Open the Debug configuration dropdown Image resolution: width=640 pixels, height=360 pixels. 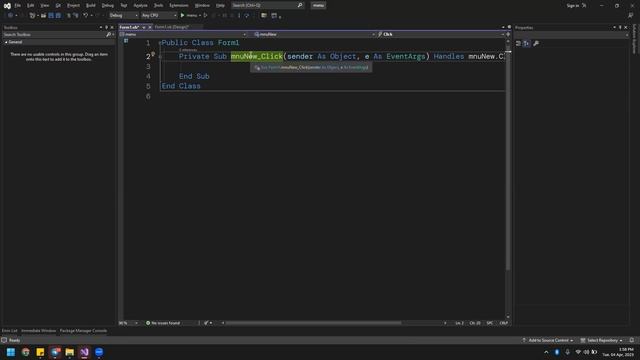tap(123, 16)
